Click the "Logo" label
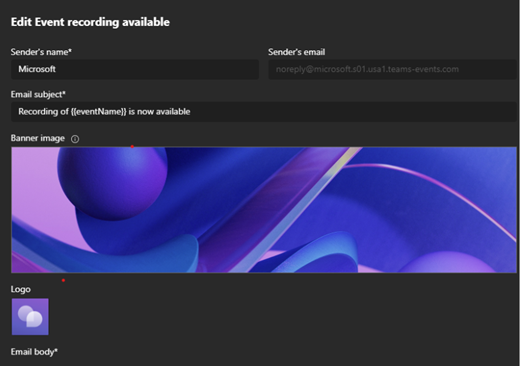Viewport: 520px width, 366px height. click(21, 289)
